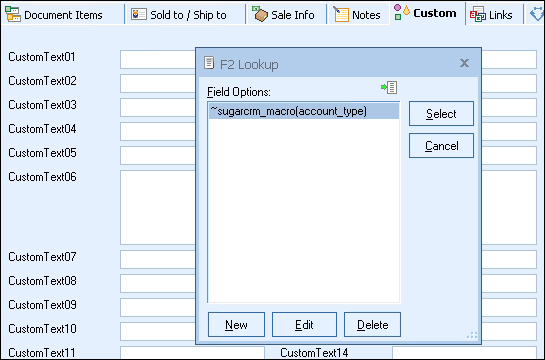Delete the selected field option
Image resolution: width=545 pixels, height=360 pixels.
(x=372, y=325)
